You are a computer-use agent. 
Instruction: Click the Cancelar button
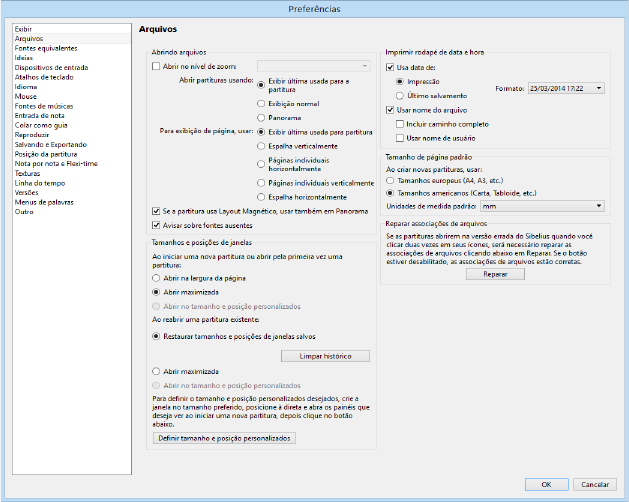[595, 484]
